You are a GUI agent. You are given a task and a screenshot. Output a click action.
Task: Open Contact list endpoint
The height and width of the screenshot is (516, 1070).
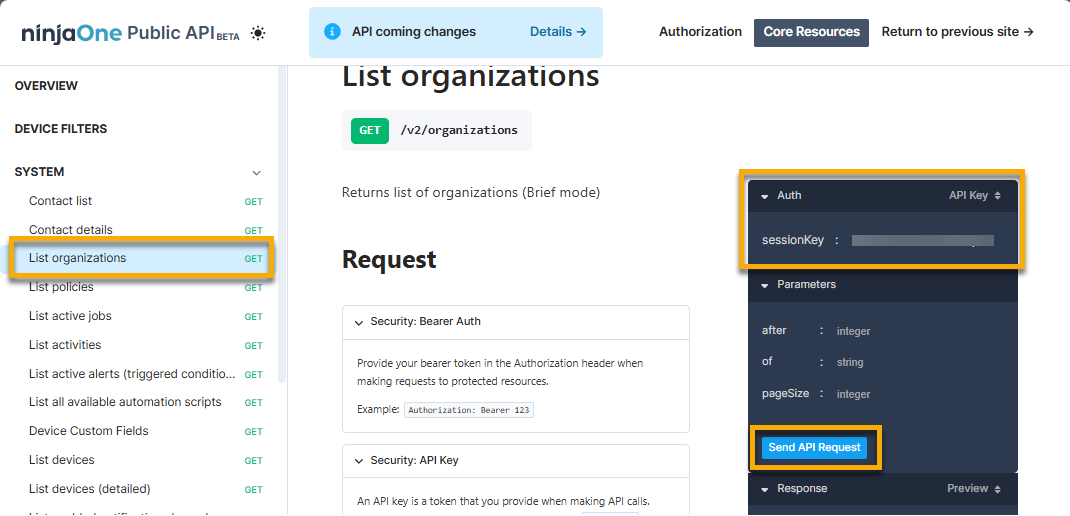145,201
